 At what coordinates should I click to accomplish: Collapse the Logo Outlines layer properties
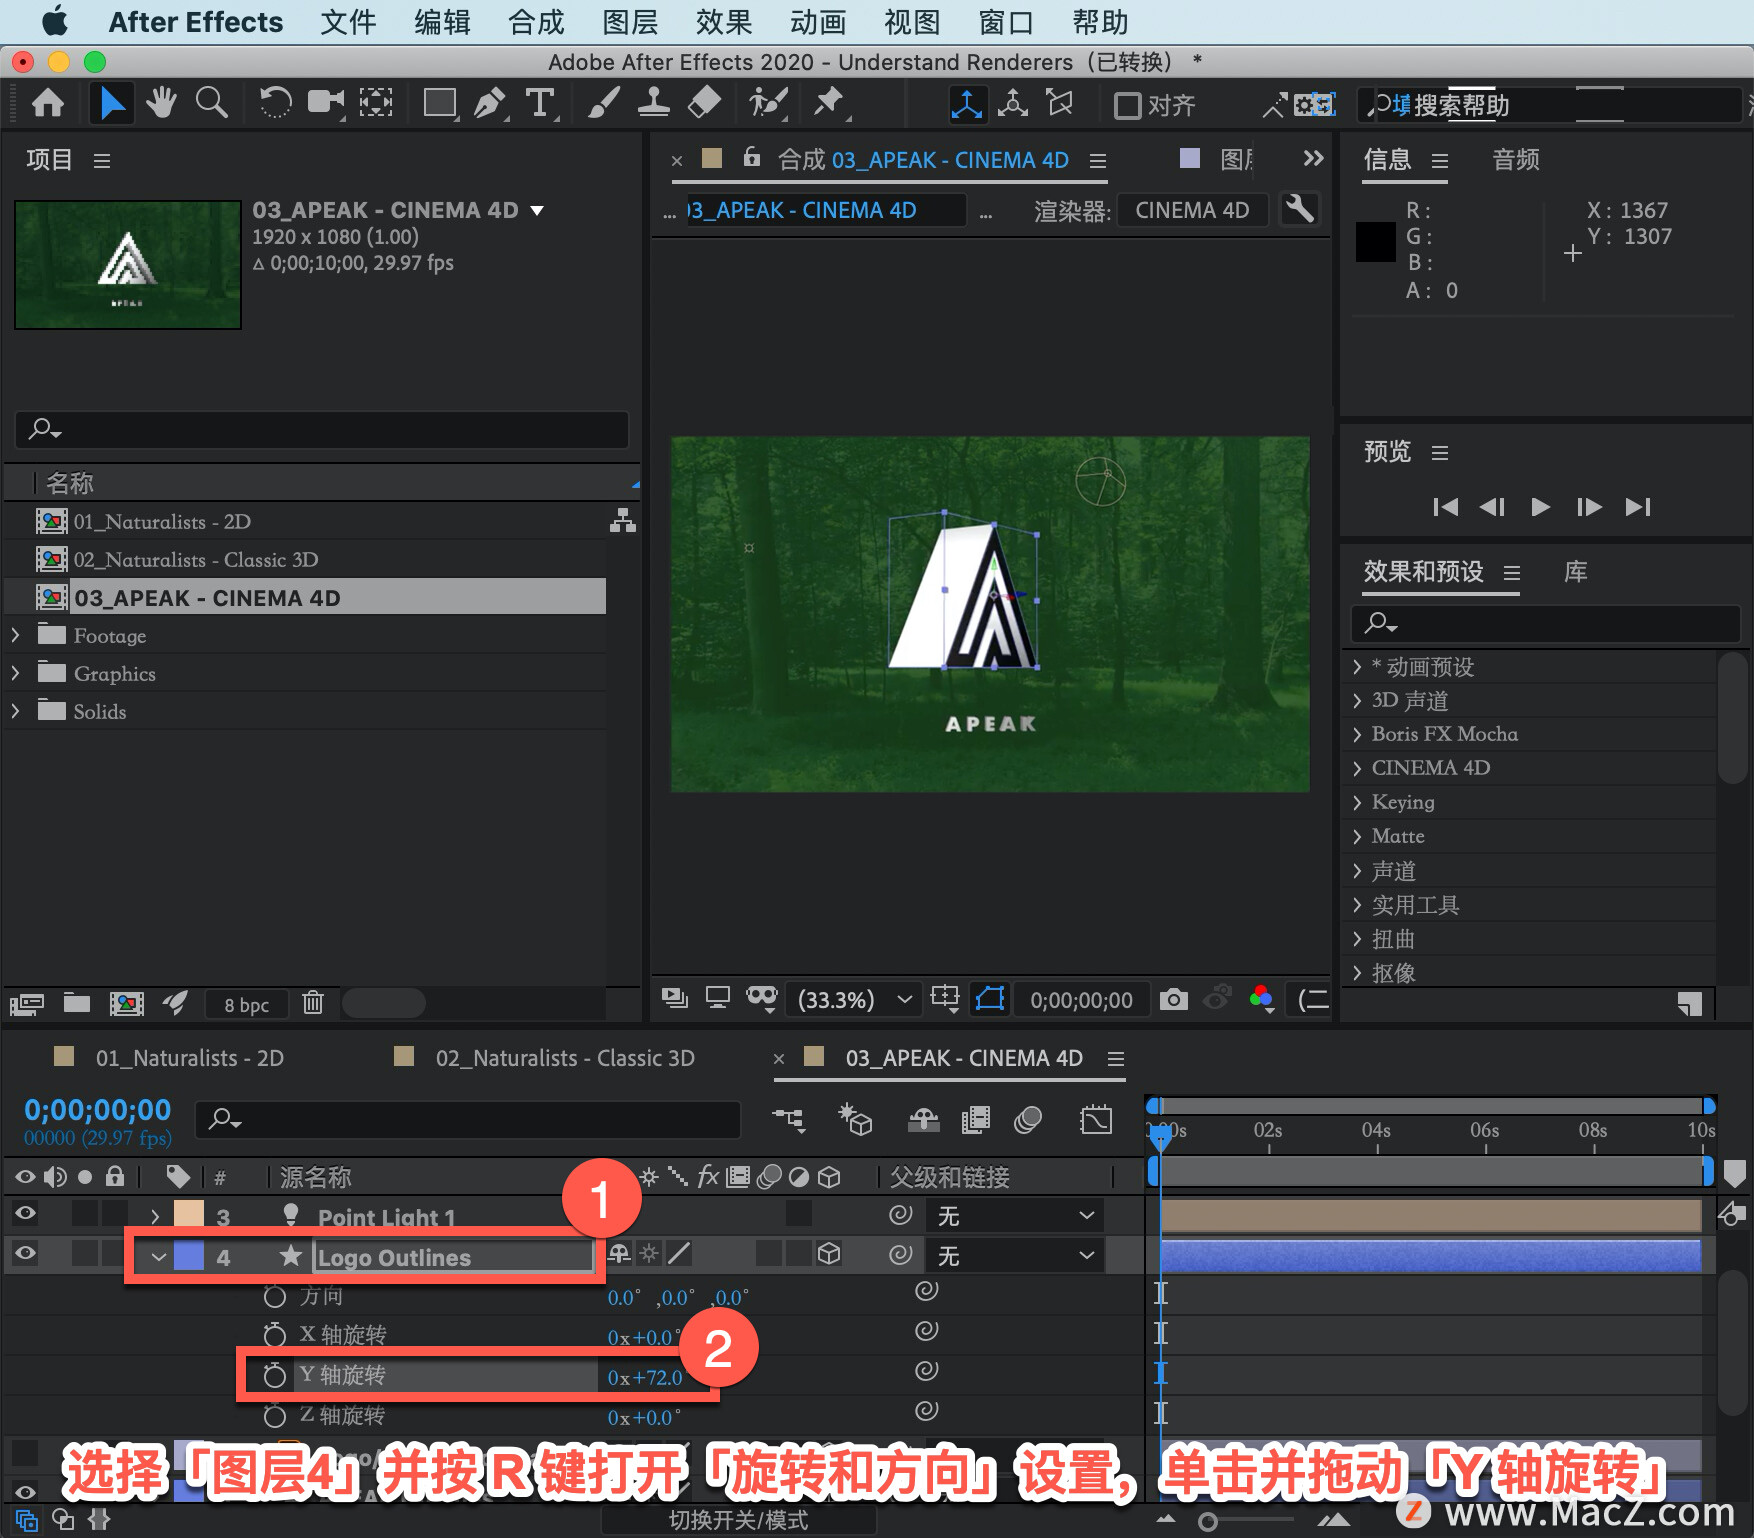pos(159,1256)
